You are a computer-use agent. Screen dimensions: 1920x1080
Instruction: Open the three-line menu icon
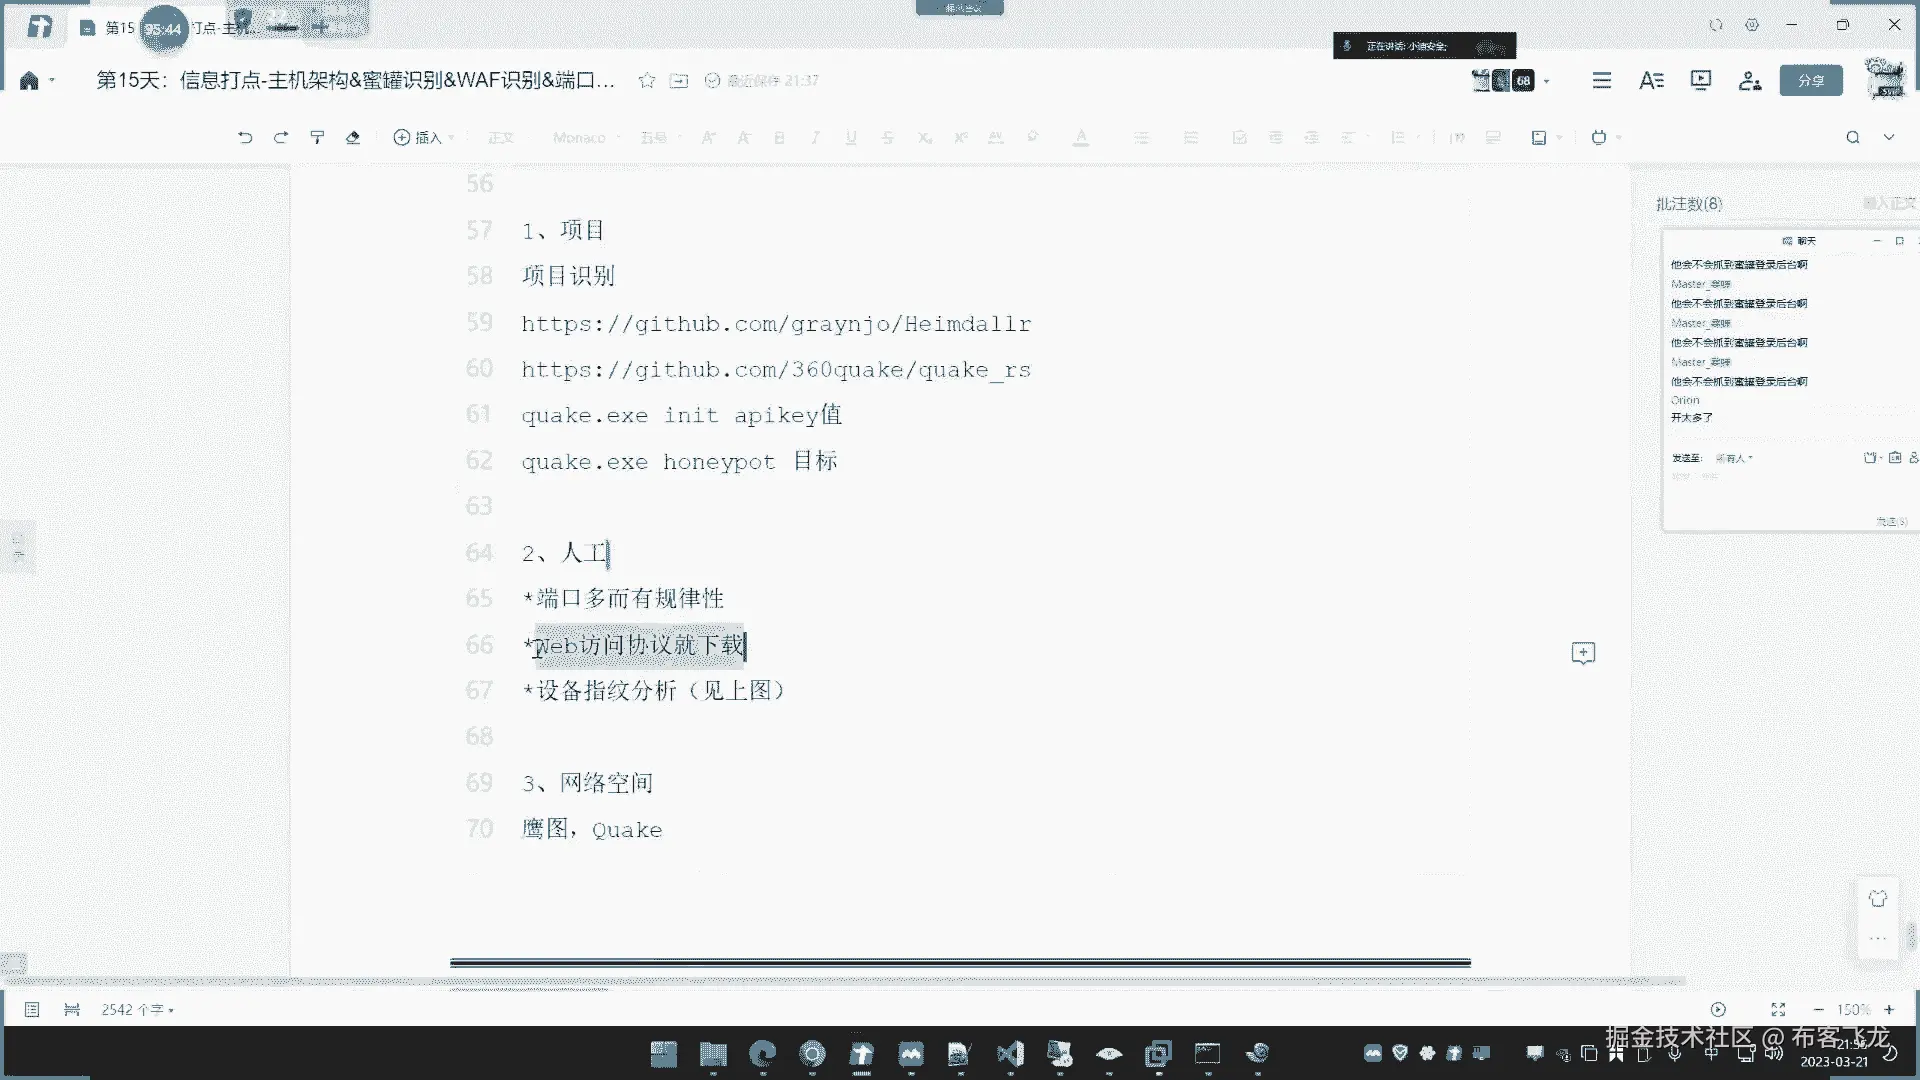[x=1602, y=80]
